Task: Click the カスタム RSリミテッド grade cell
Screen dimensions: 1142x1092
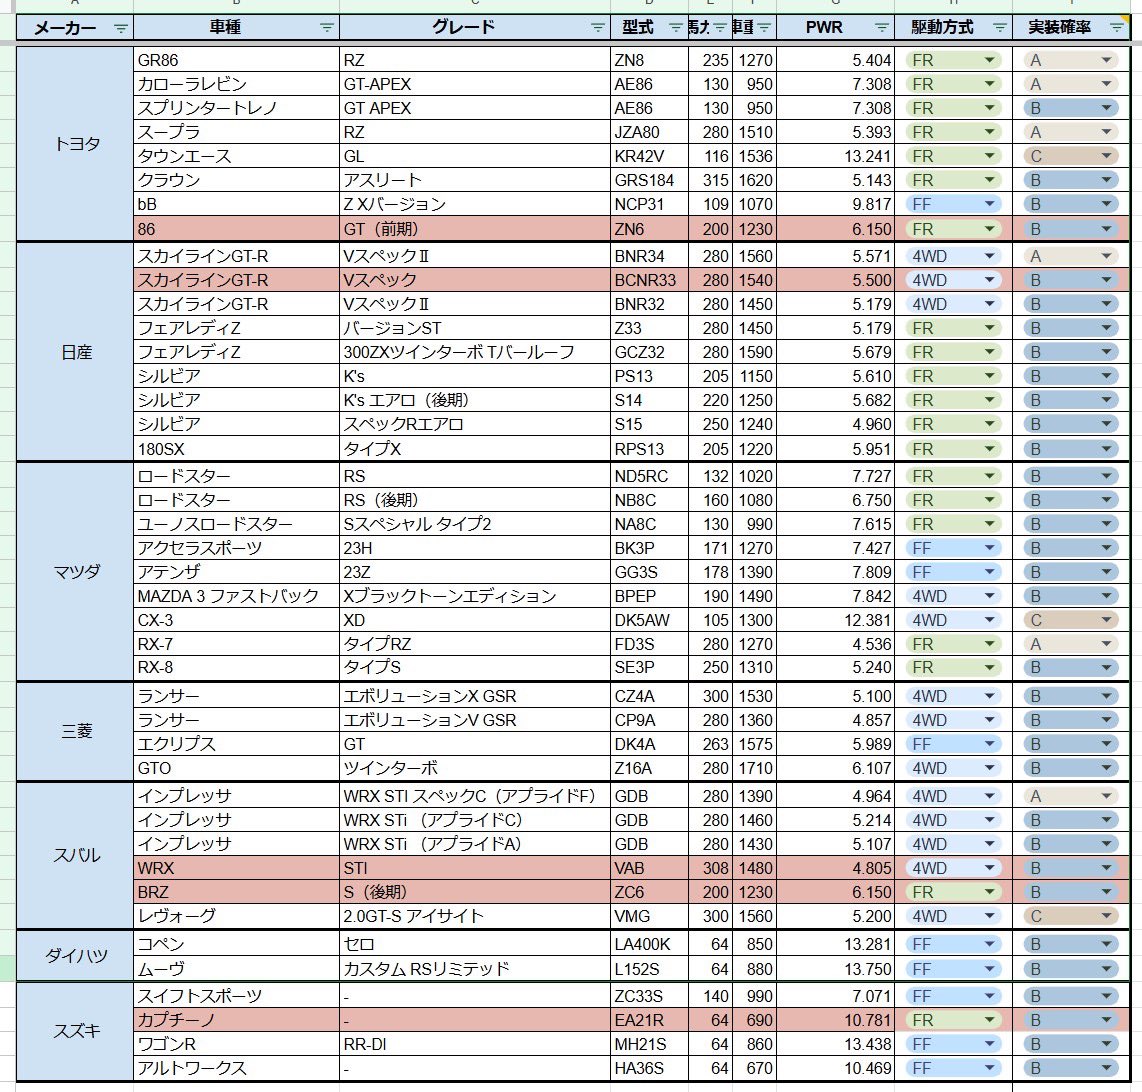Action: 475,969
